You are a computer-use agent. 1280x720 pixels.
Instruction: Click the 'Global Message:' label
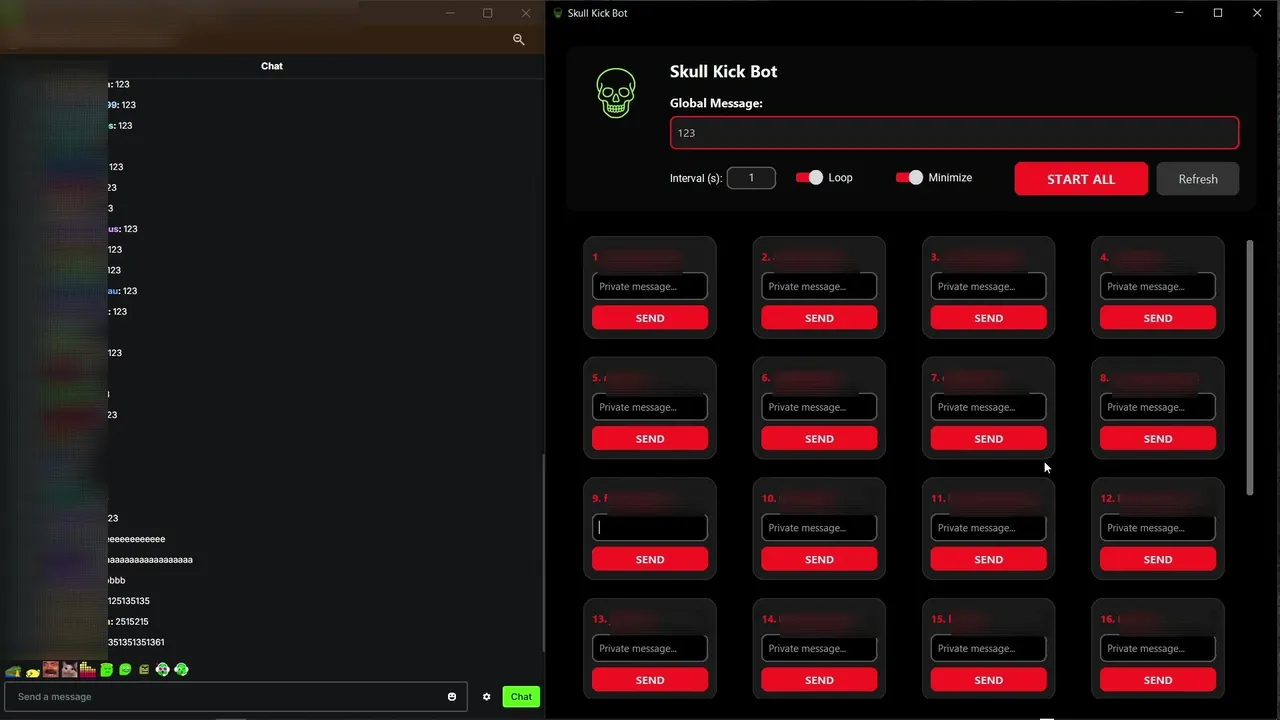[x=716, y=103]
